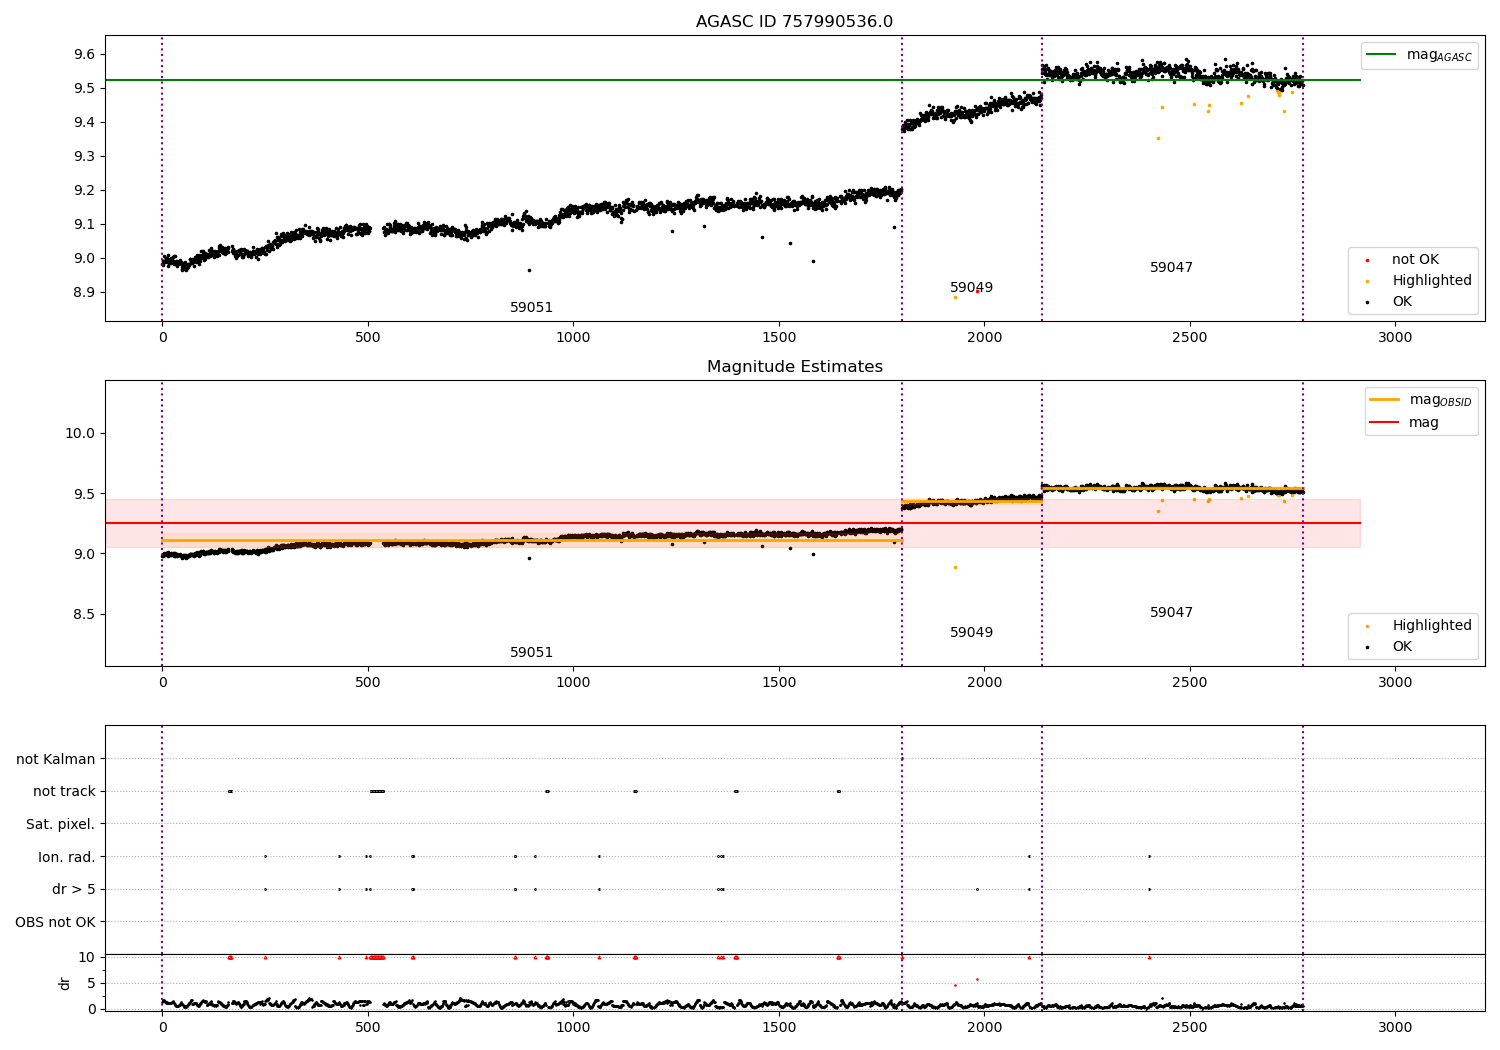This screenshot has width=1500, height=1050.
Task: Click the "Ion. rad." row label
Action: [x=67, y=857]
